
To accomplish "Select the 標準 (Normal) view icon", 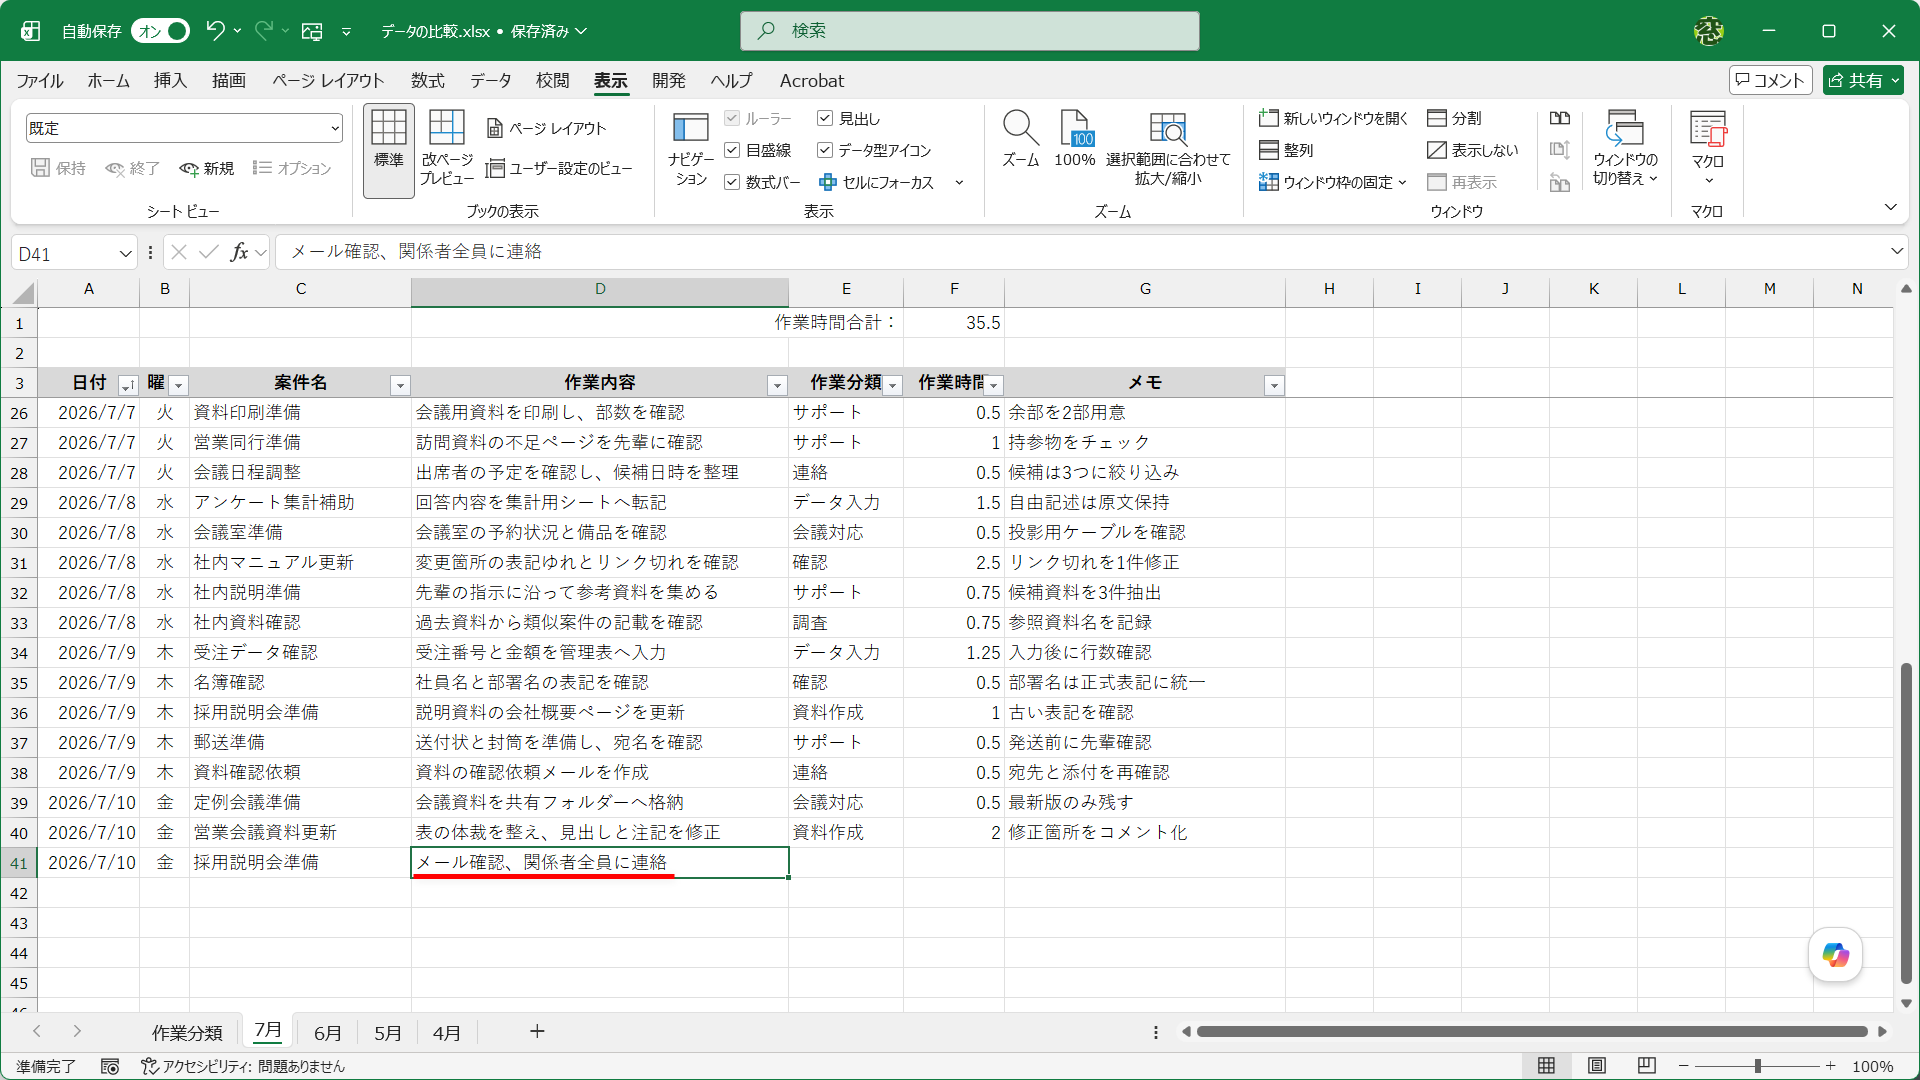I will [x=388, y=150].
